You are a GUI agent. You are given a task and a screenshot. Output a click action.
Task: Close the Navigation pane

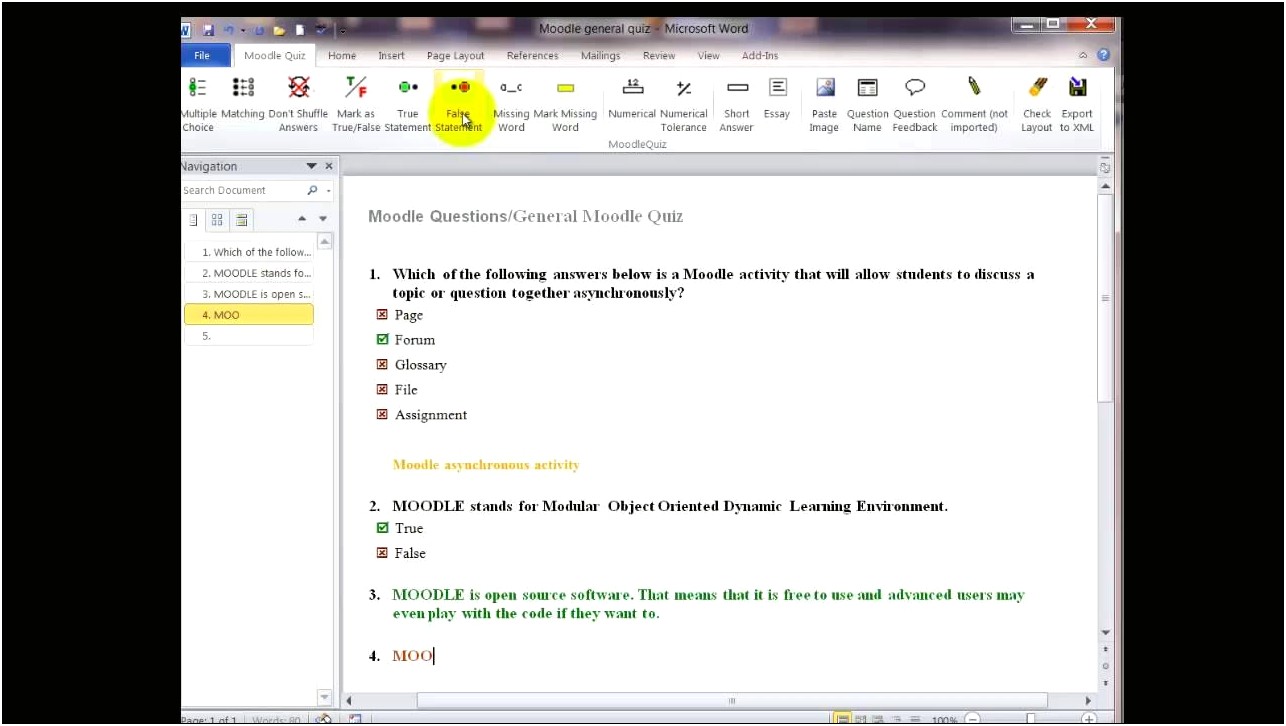(329, 166)
